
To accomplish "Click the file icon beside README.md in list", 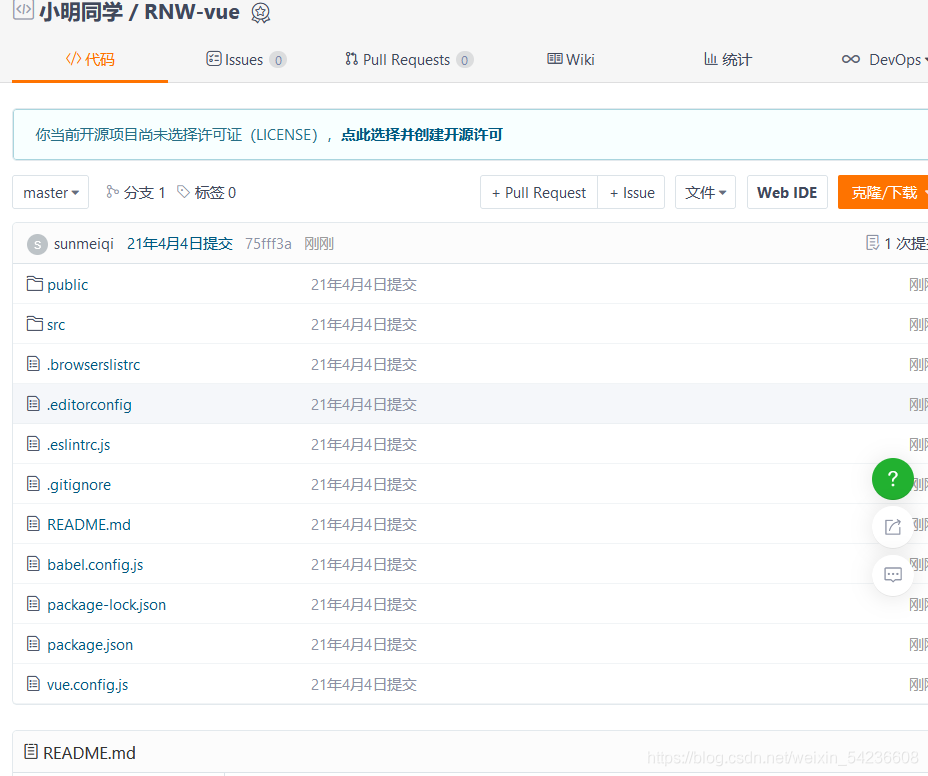I will pyautogui.click(x=34, y=524).
